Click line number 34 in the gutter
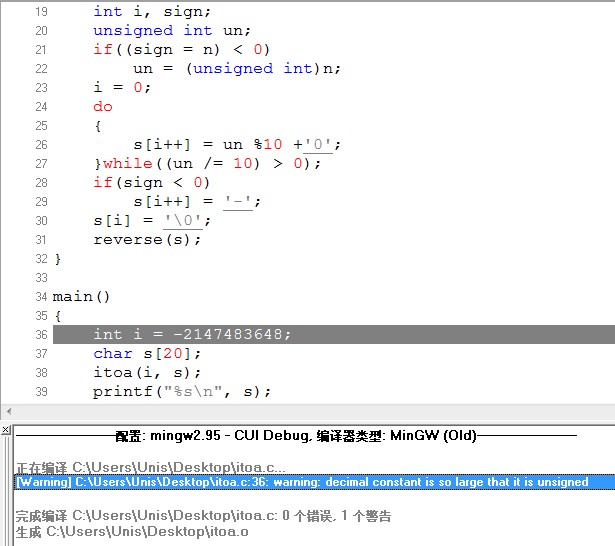This screenshot has width=615, height=546. (x=41, y=297)
